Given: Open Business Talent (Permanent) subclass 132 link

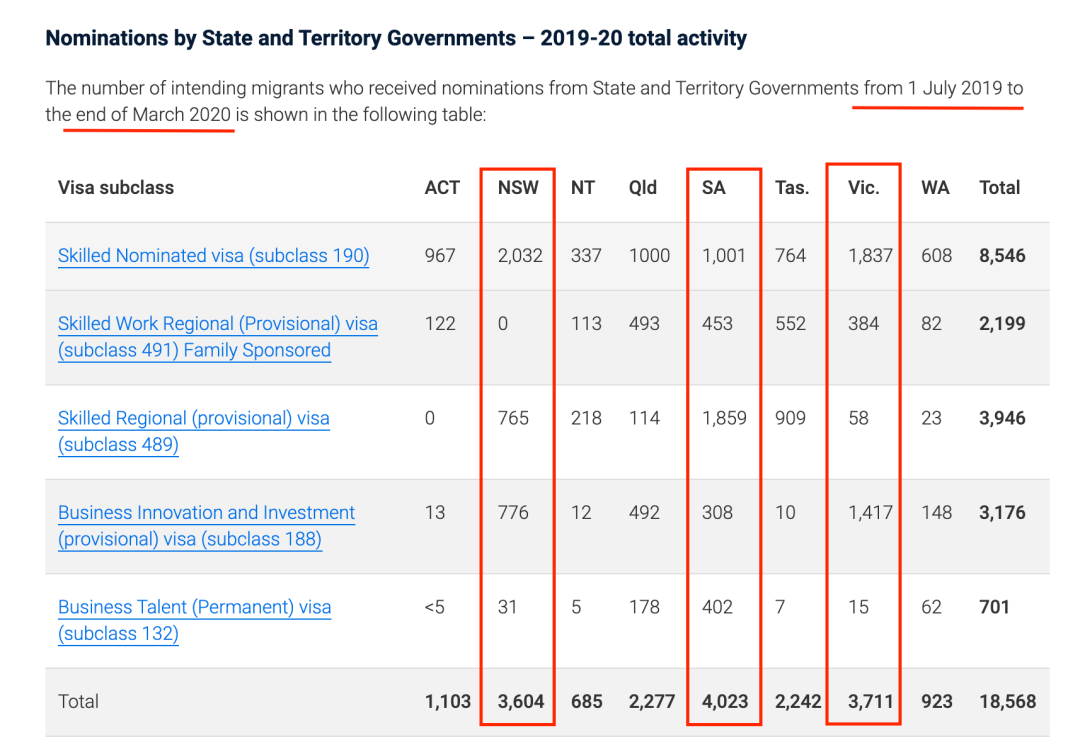Looking at the screenshot, I should point(194,620).
